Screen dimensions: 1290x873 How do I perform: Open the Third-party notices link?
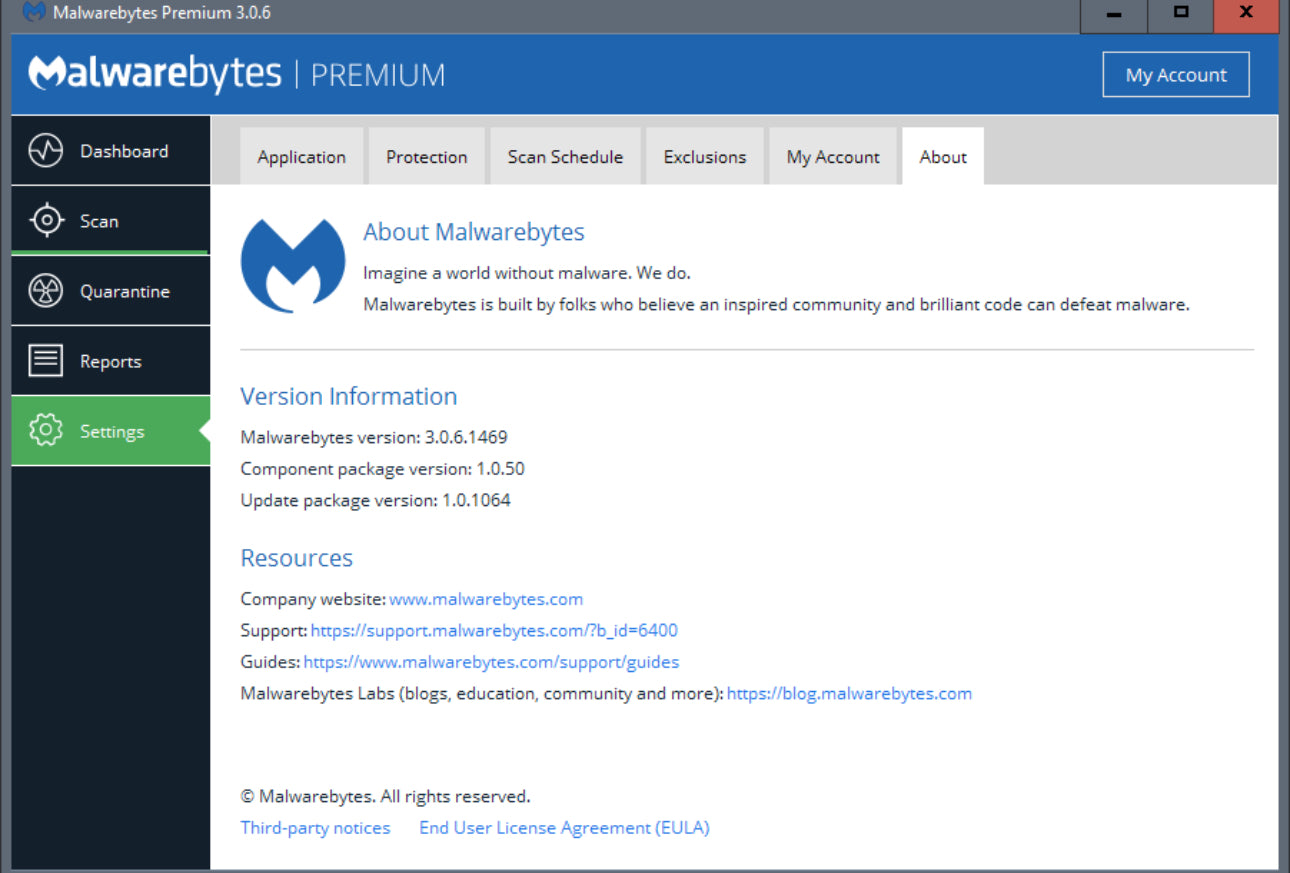315,827
